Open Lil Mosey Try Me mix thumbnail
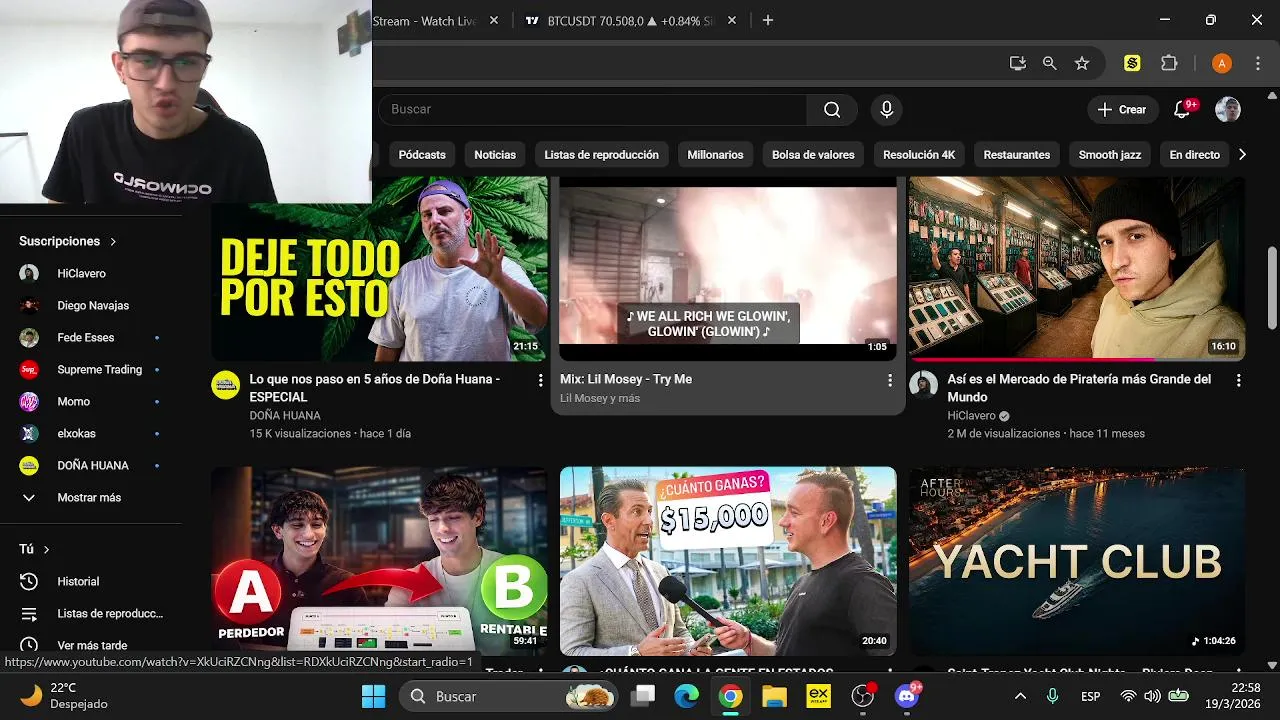The width and height of the screenshot is (1280, 720). pyautogui.click(x=728, y=269)
